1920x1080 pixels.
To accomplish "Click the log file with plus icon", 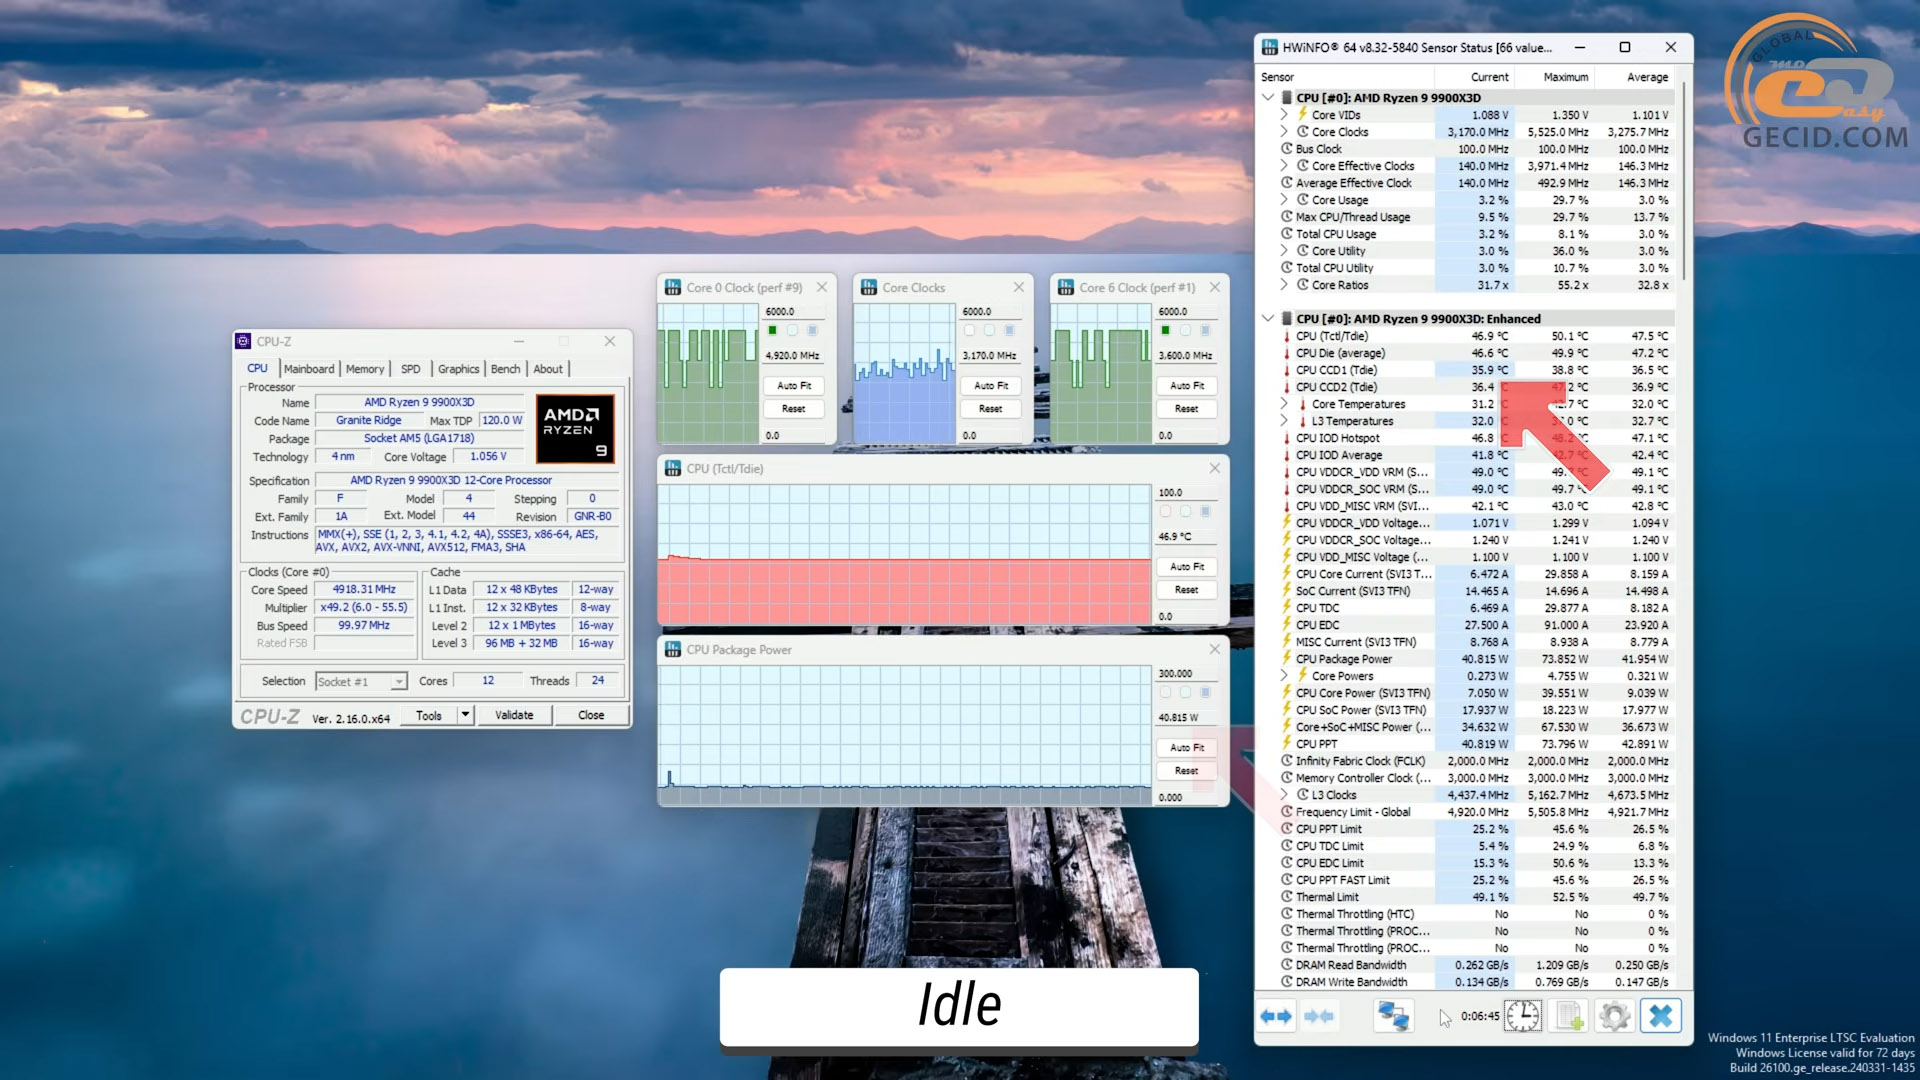I will coord(1570,1016).
